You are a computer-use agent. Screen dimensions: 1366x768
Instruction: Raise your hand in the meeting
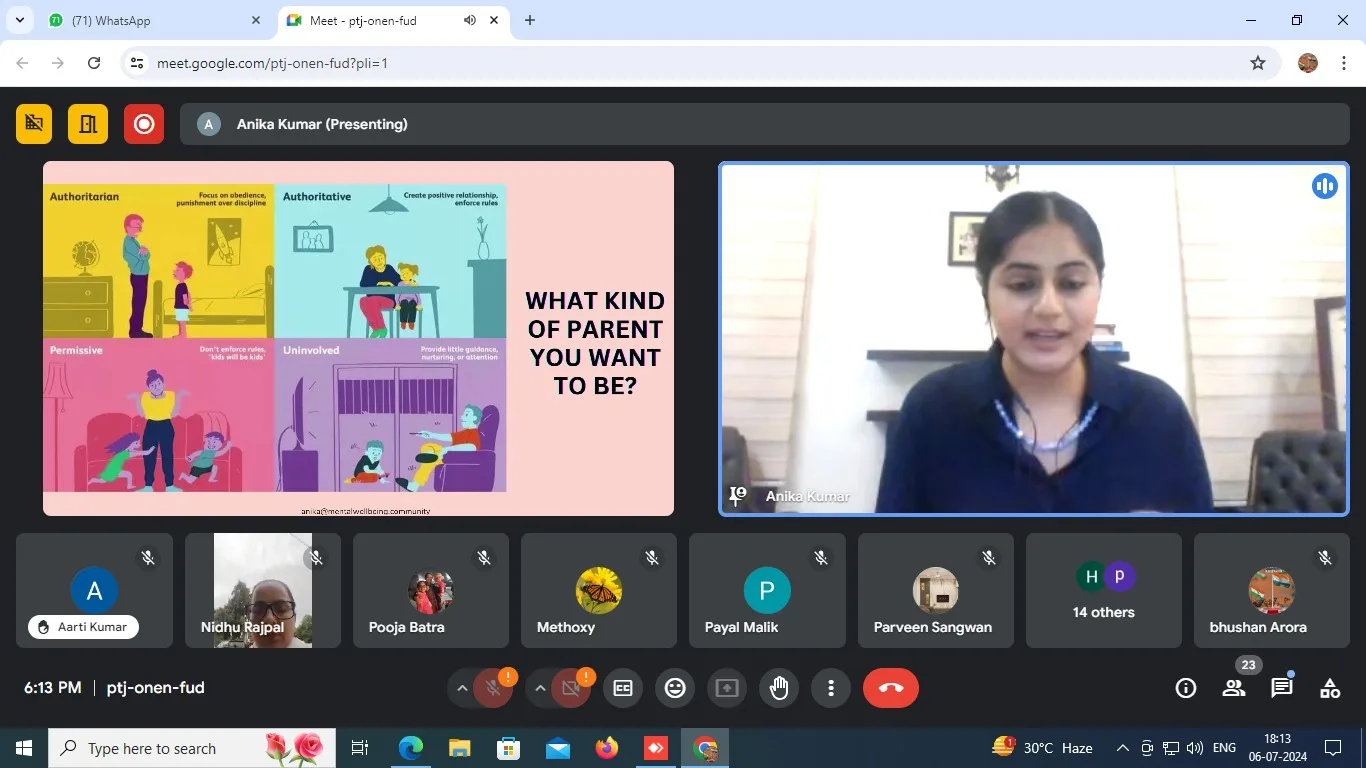click(779, 688)
